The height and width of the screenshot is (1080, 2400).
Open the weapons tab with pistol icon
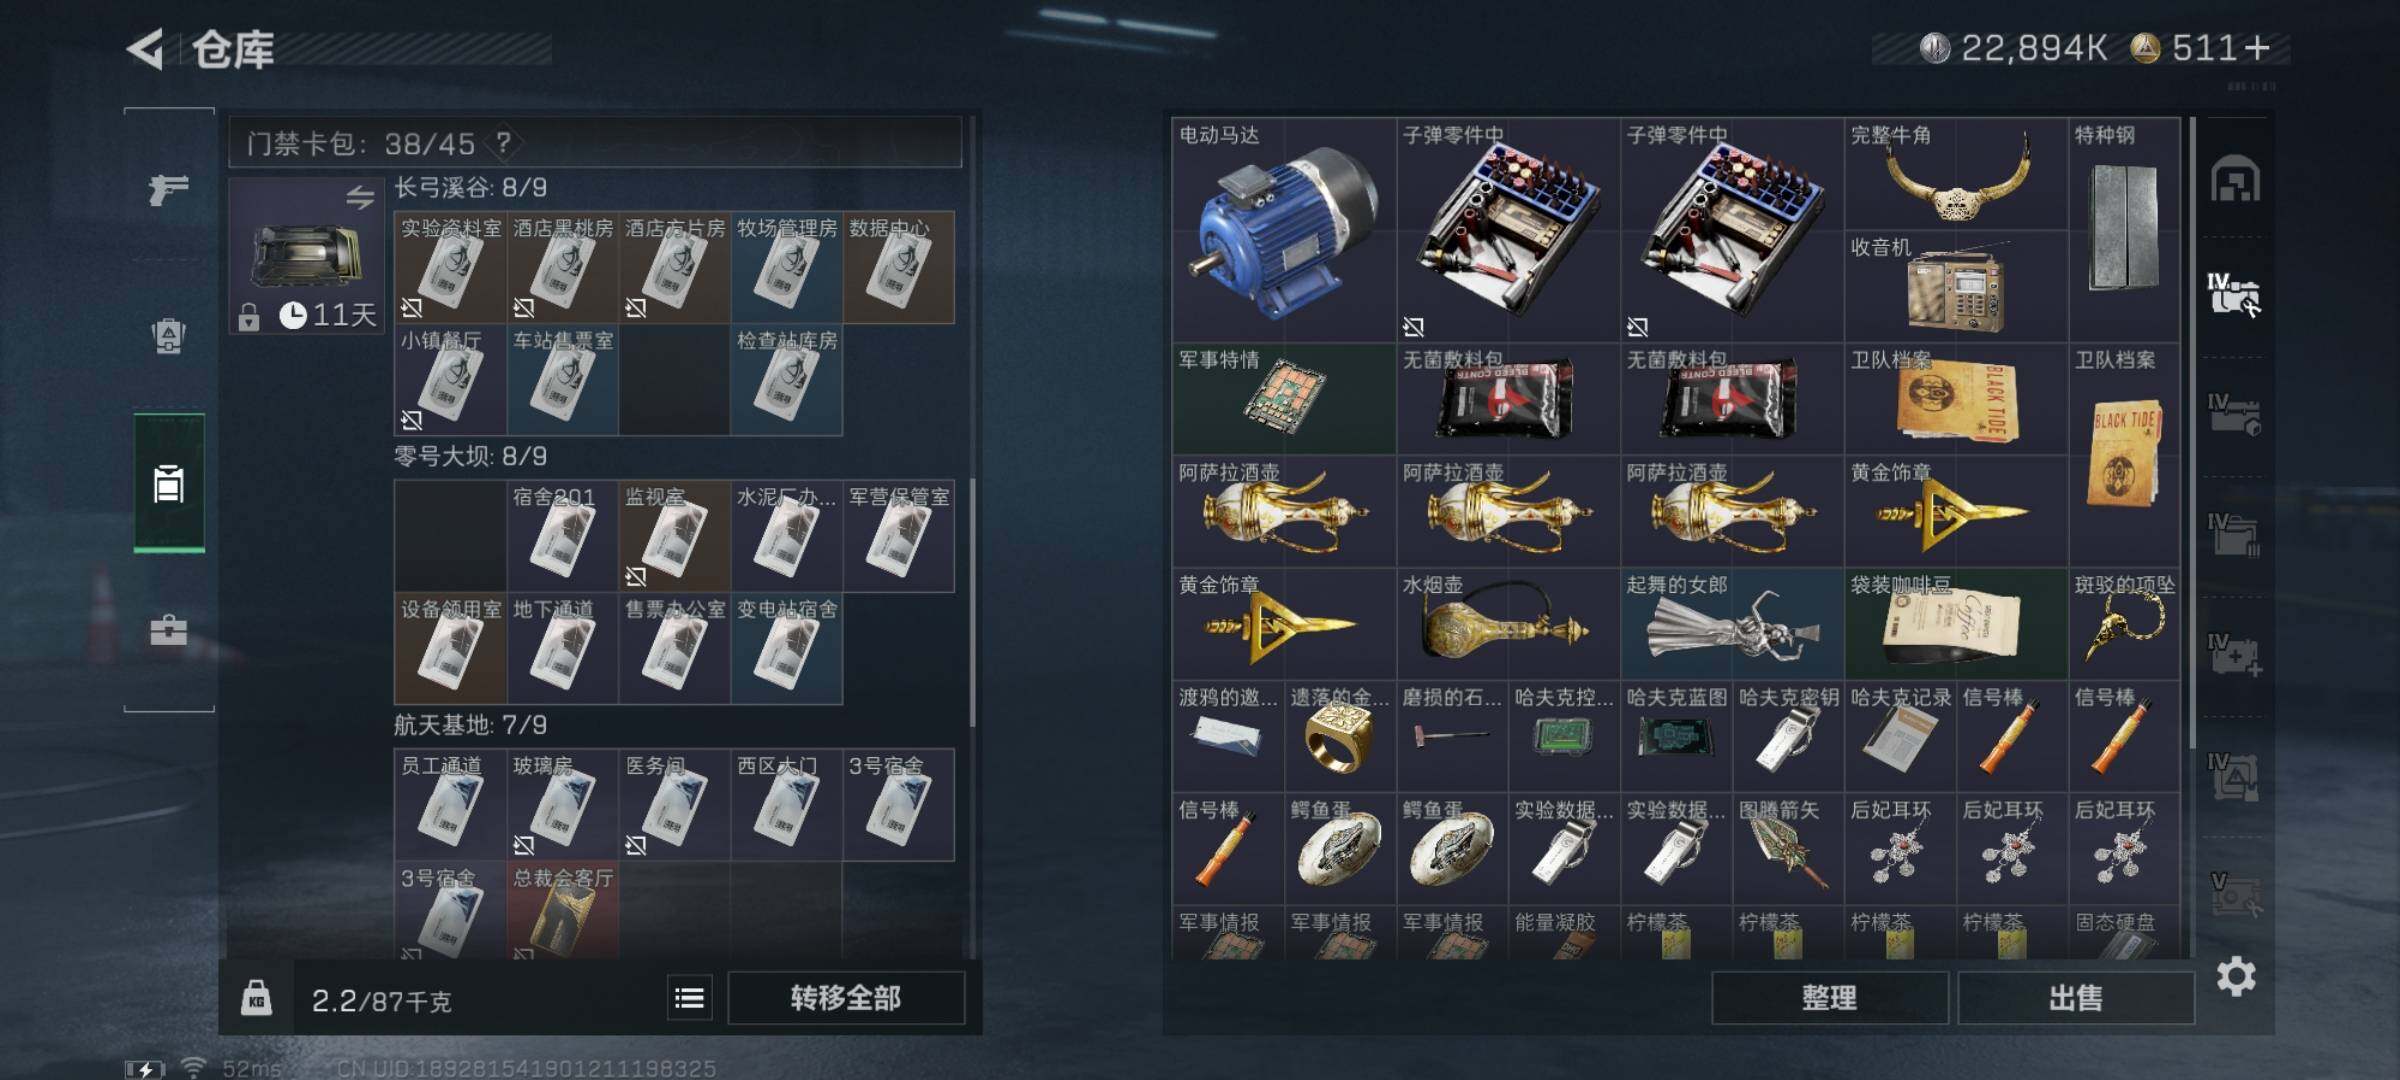168,188
